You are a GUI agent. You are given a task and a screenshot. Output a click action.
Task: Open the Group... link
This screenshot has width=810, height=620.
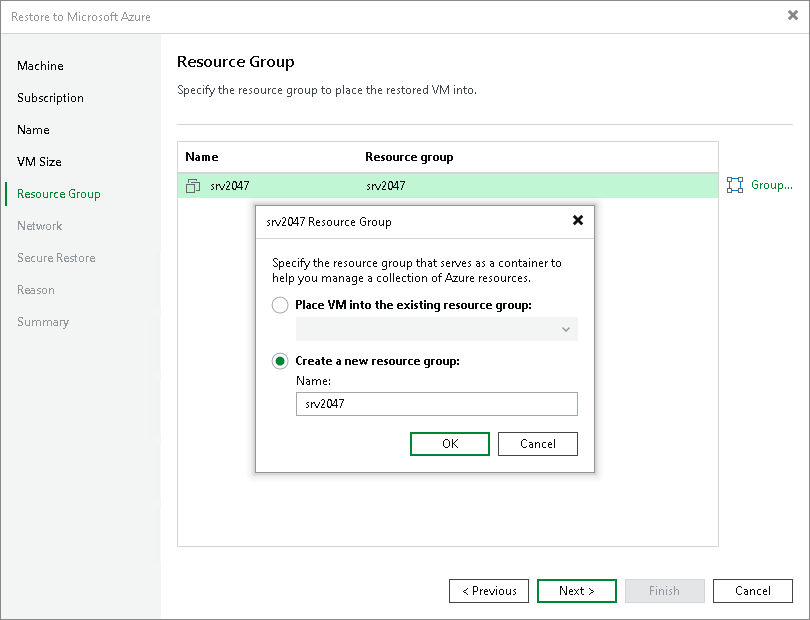[x=772, y=185]
